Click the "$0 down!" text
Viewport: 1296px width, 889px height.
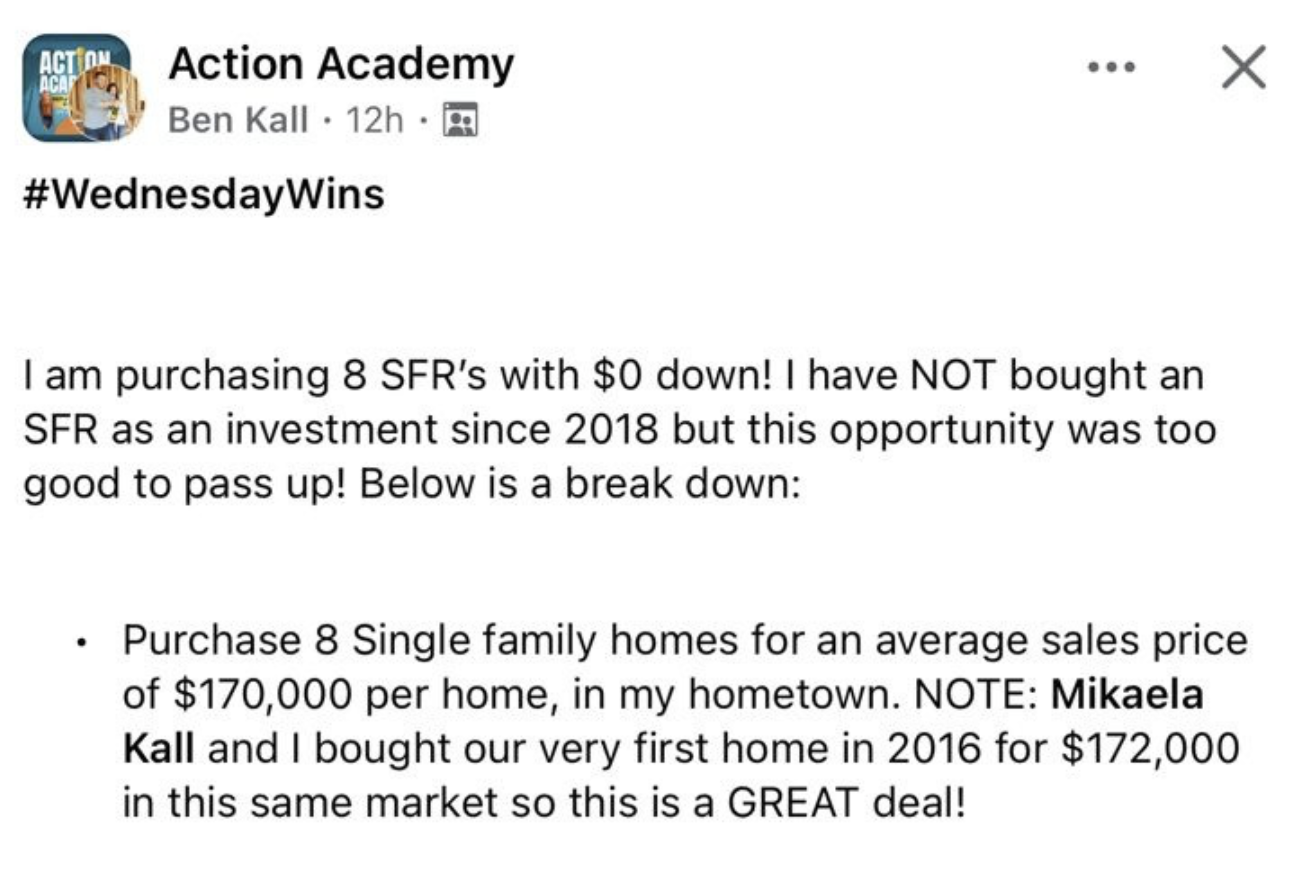pos(680,378)
